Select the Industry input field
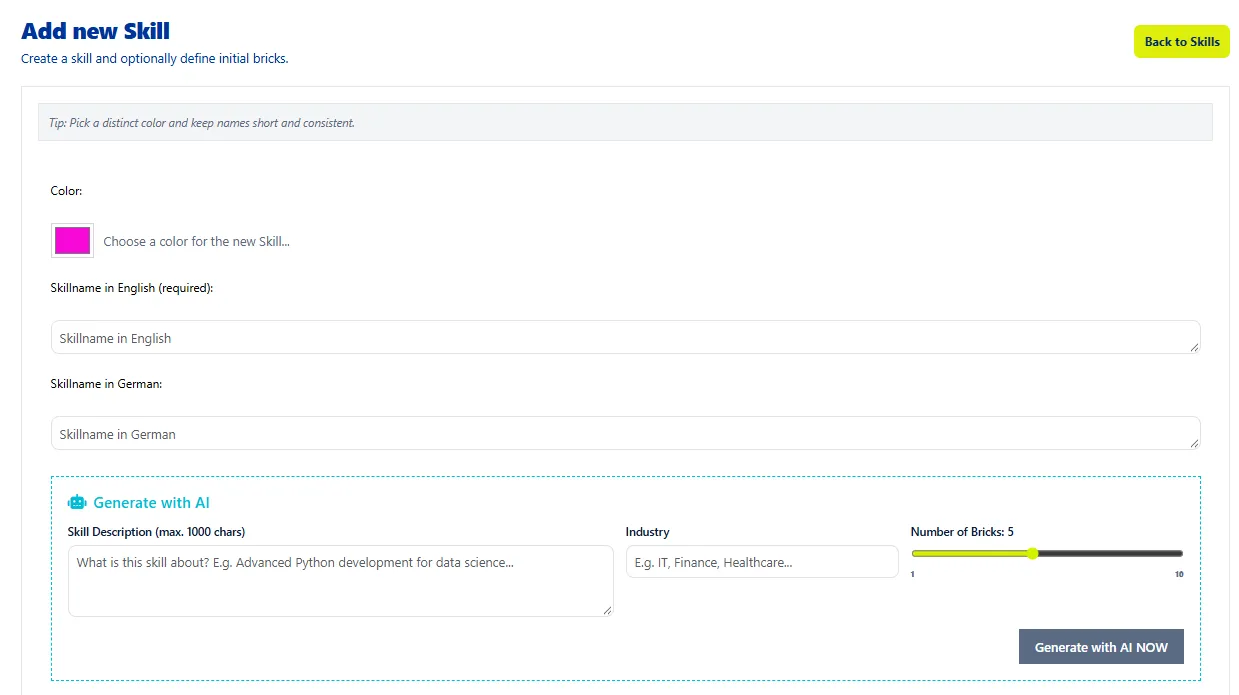The width and height of the screenshot is (1239, 695). (762, 562)
